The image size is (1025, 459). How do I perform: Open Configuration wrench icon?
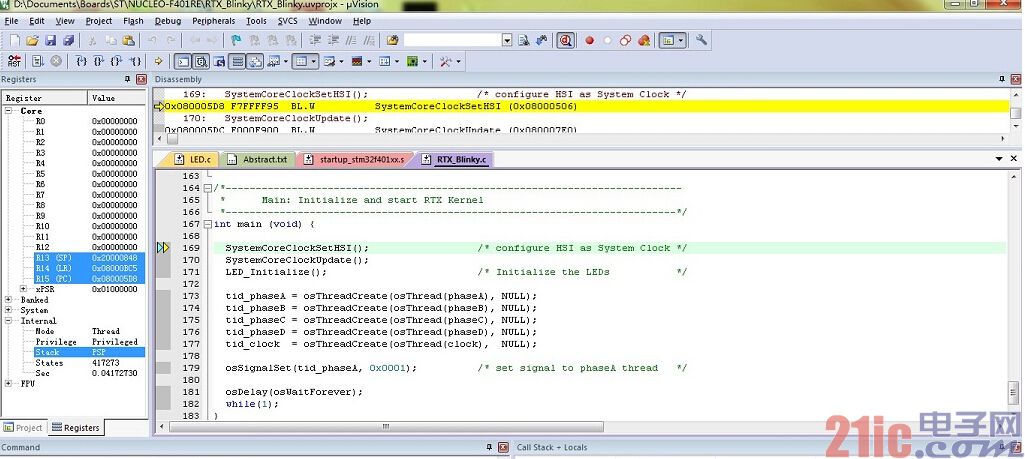point(701,40)
